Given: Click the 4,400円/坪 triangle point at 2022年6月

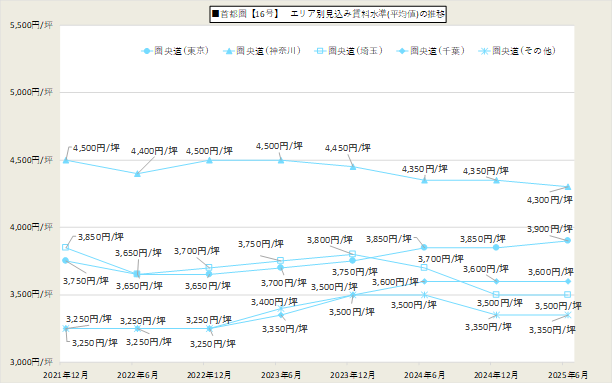Looking at the screenshot, I should click(x=137, y=174).
